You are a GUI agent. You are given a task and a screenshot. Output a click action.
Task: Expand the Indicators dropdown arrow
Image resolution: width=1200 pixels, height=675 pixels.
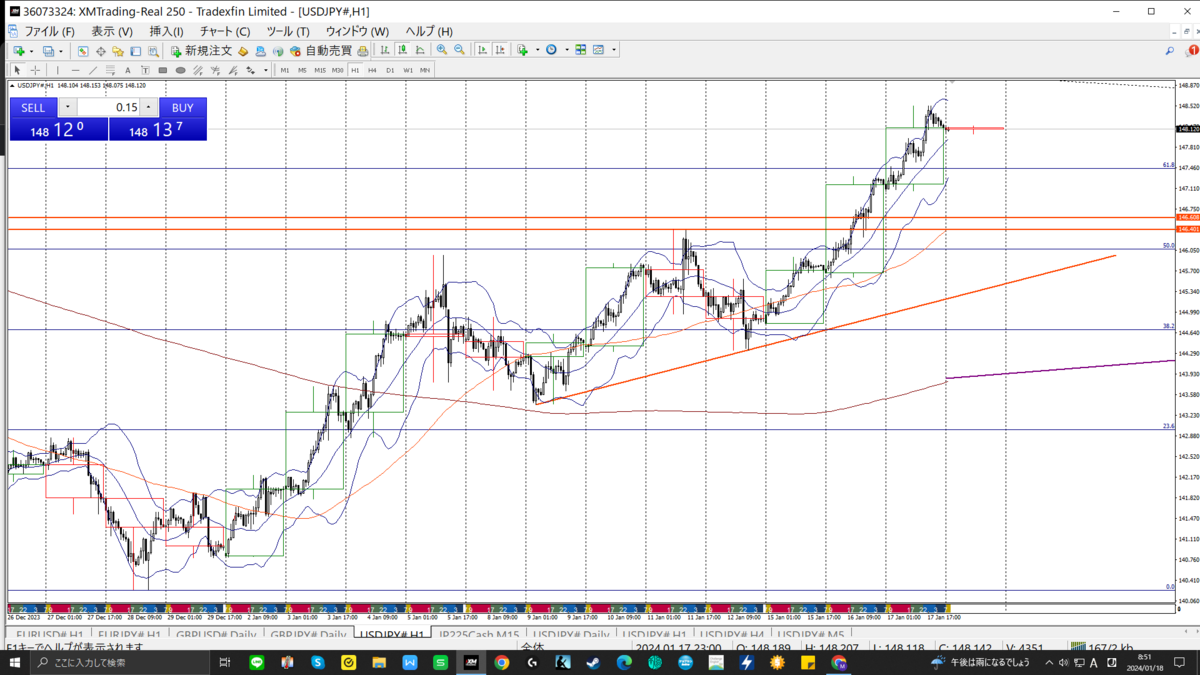point(537,50)
